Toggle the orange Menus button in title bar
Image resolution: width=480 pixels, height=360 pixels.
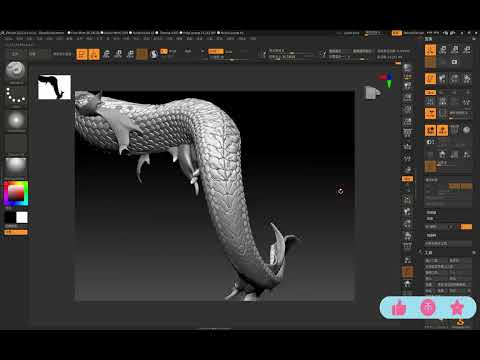[396, 33]
